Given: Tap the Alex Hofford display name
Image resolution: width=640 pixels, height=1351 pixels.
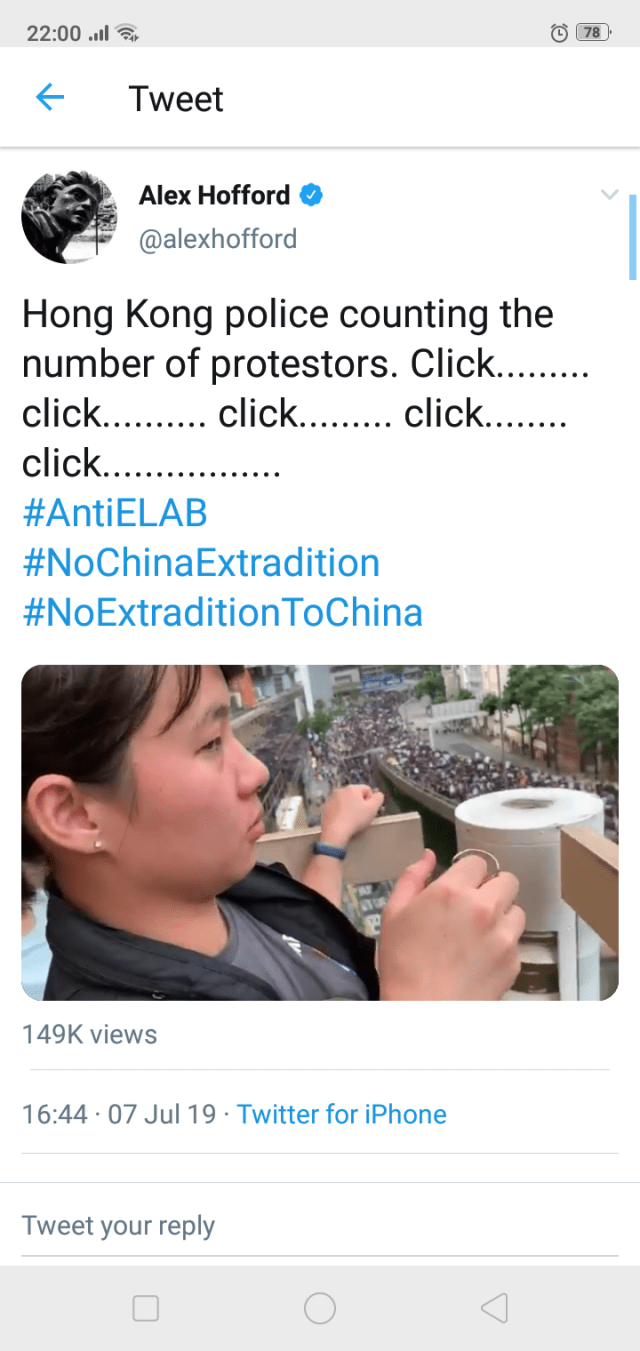Looking at the screenshot, I should (214, 195).
